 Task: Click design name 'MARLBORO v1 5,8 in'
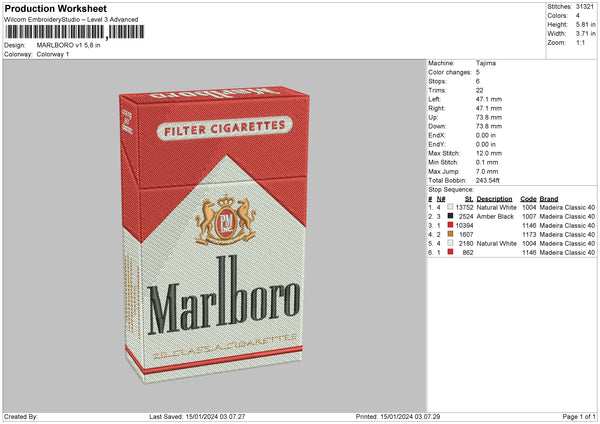coord(68,45)
